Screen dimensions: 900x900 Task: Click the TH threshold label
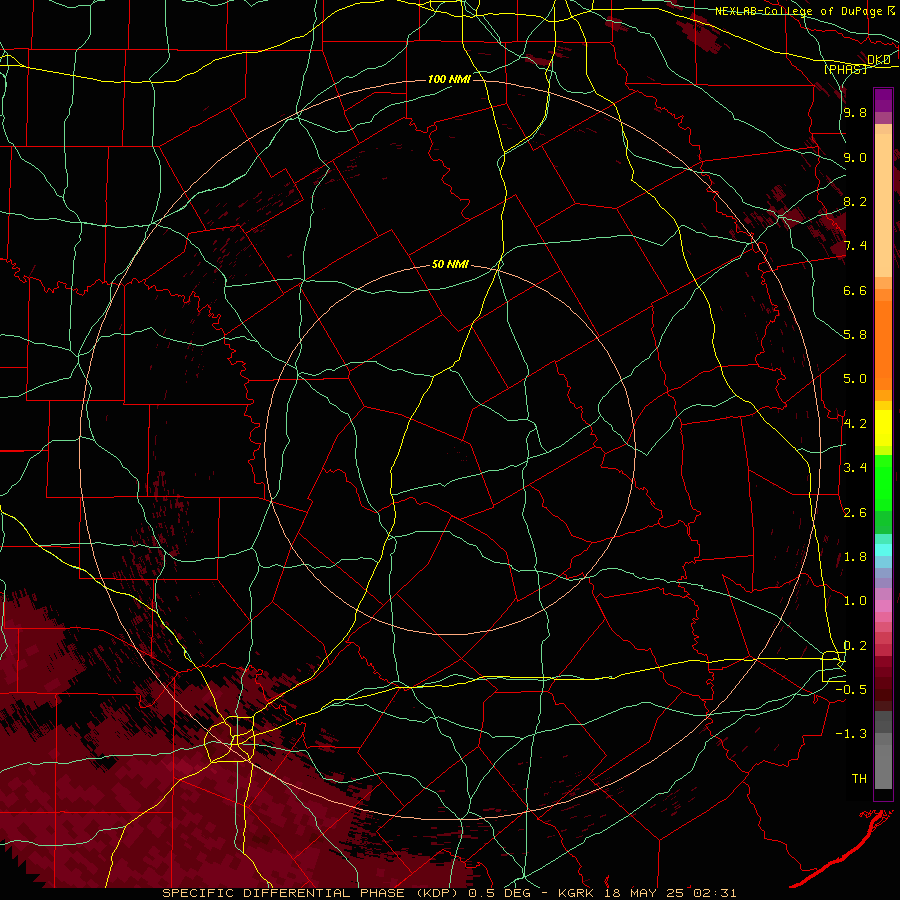tap(859, 779)
